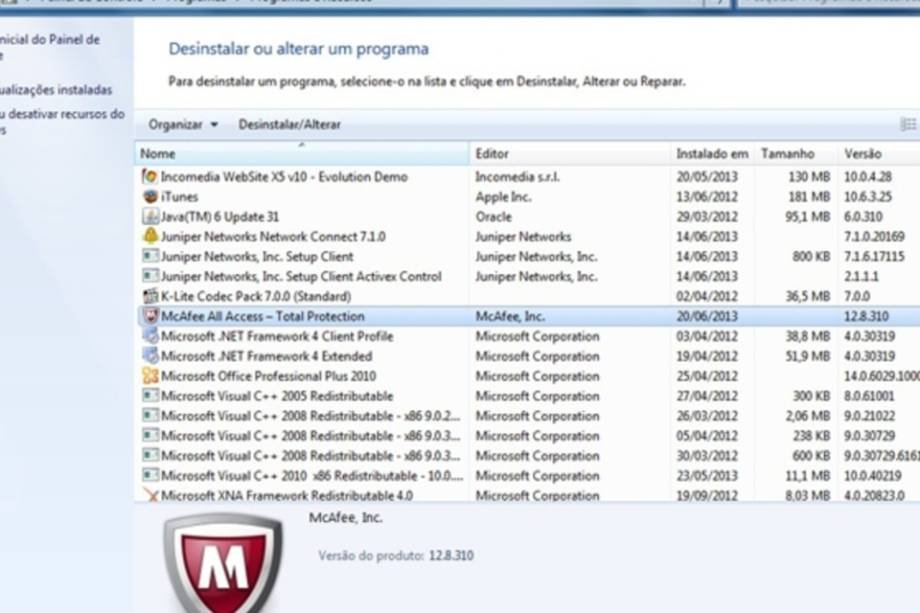Click the Microsoft XNA Framework icon
920x613 pixels.
[x=150, y=496]
